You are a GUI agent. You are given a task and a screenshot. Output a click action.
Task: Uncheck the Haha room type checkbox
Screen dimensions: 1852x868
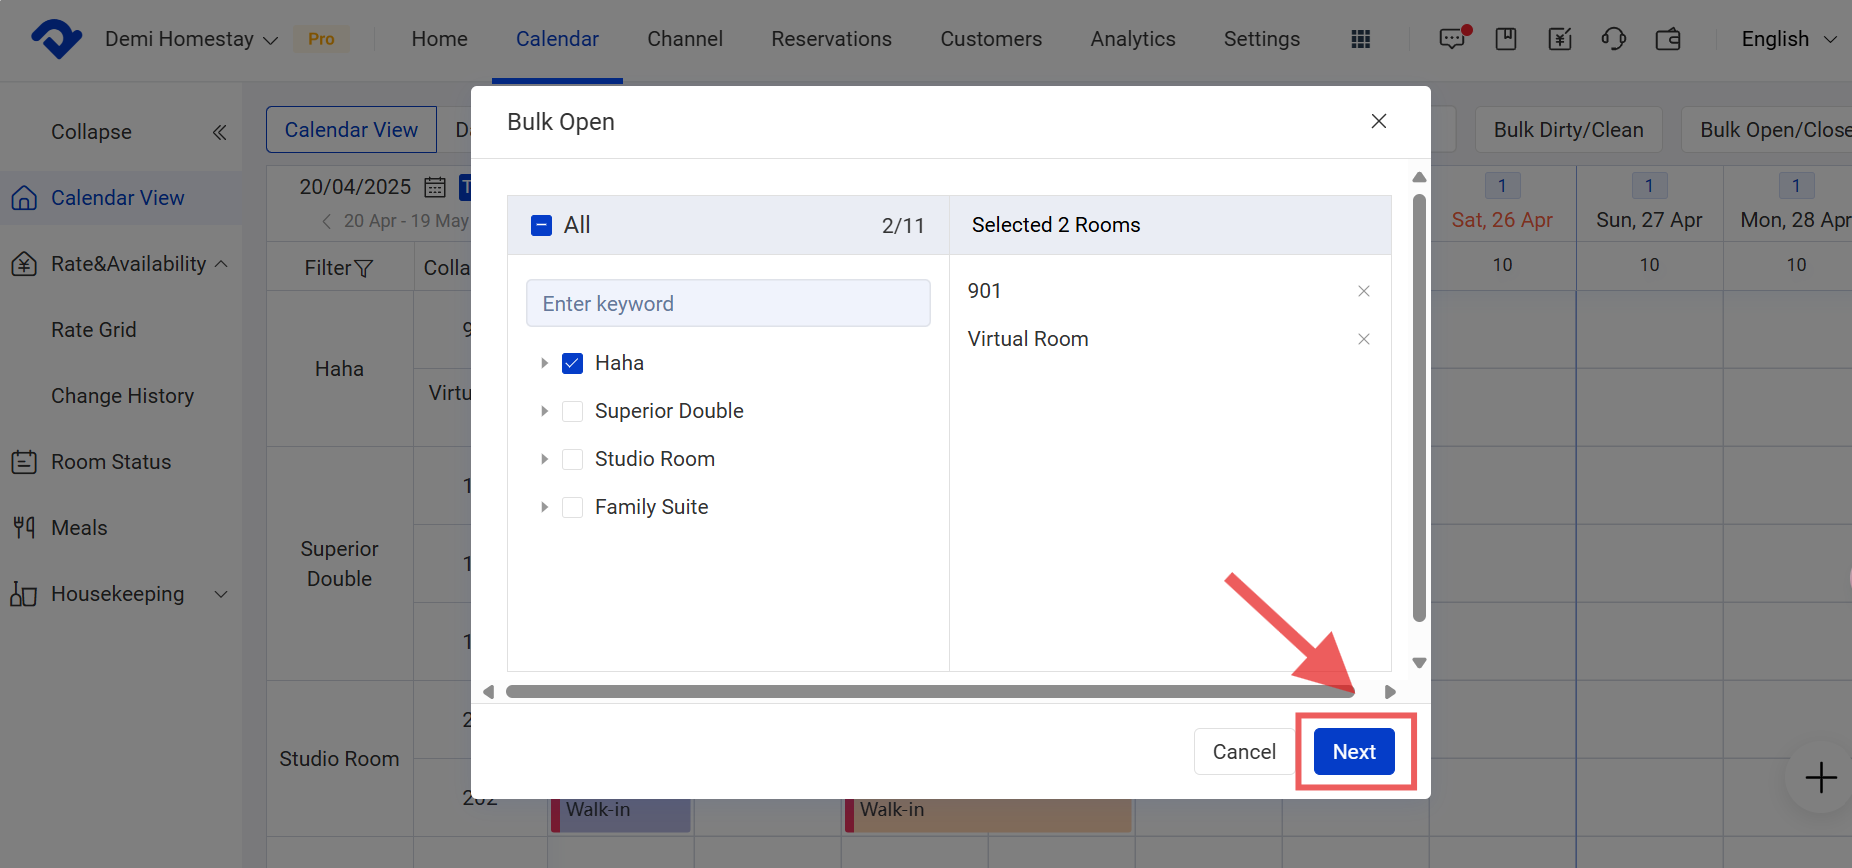tap(572, 363)
